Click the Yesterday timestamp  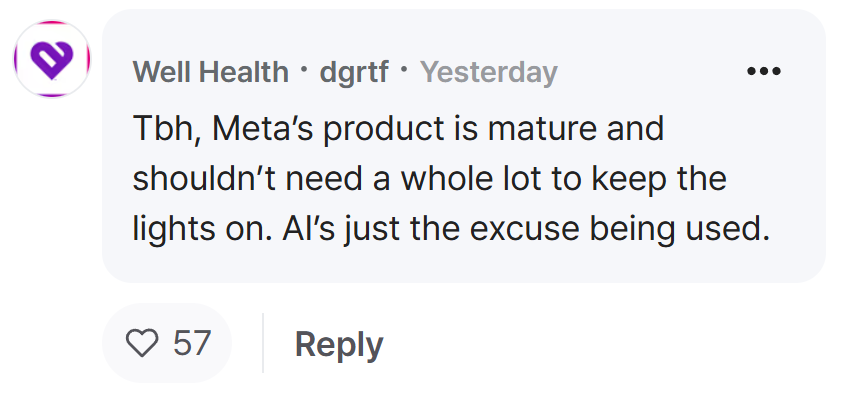tap(488, 73)
